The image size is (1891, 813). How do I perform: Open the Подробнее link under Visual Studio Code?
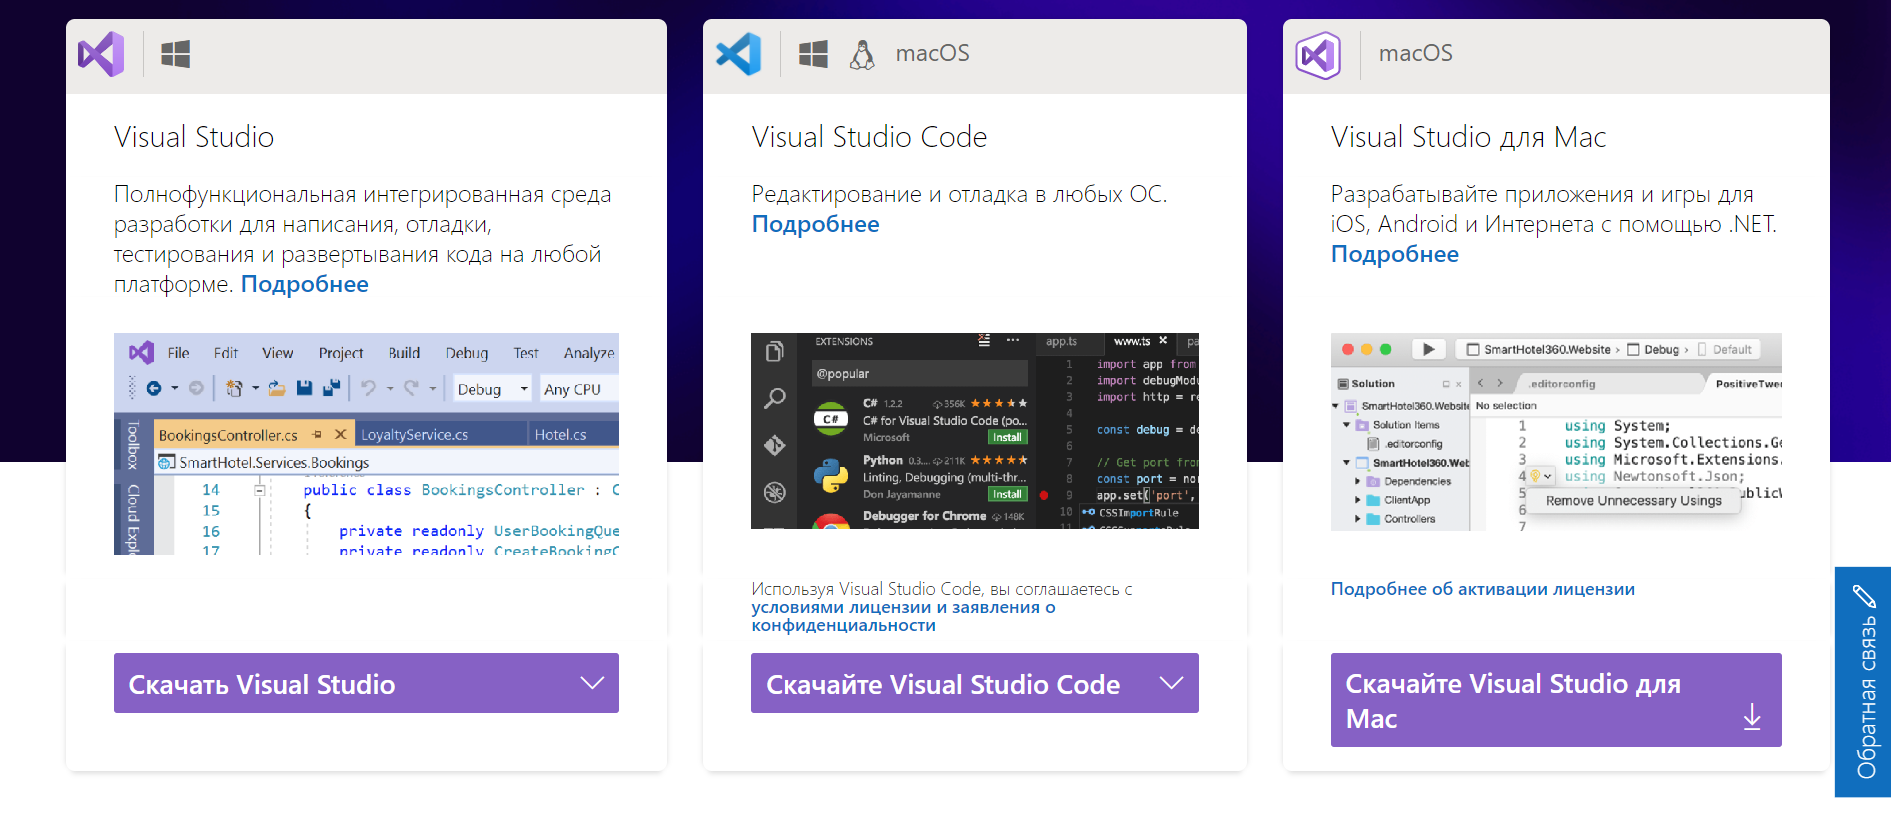click(816, 224)
